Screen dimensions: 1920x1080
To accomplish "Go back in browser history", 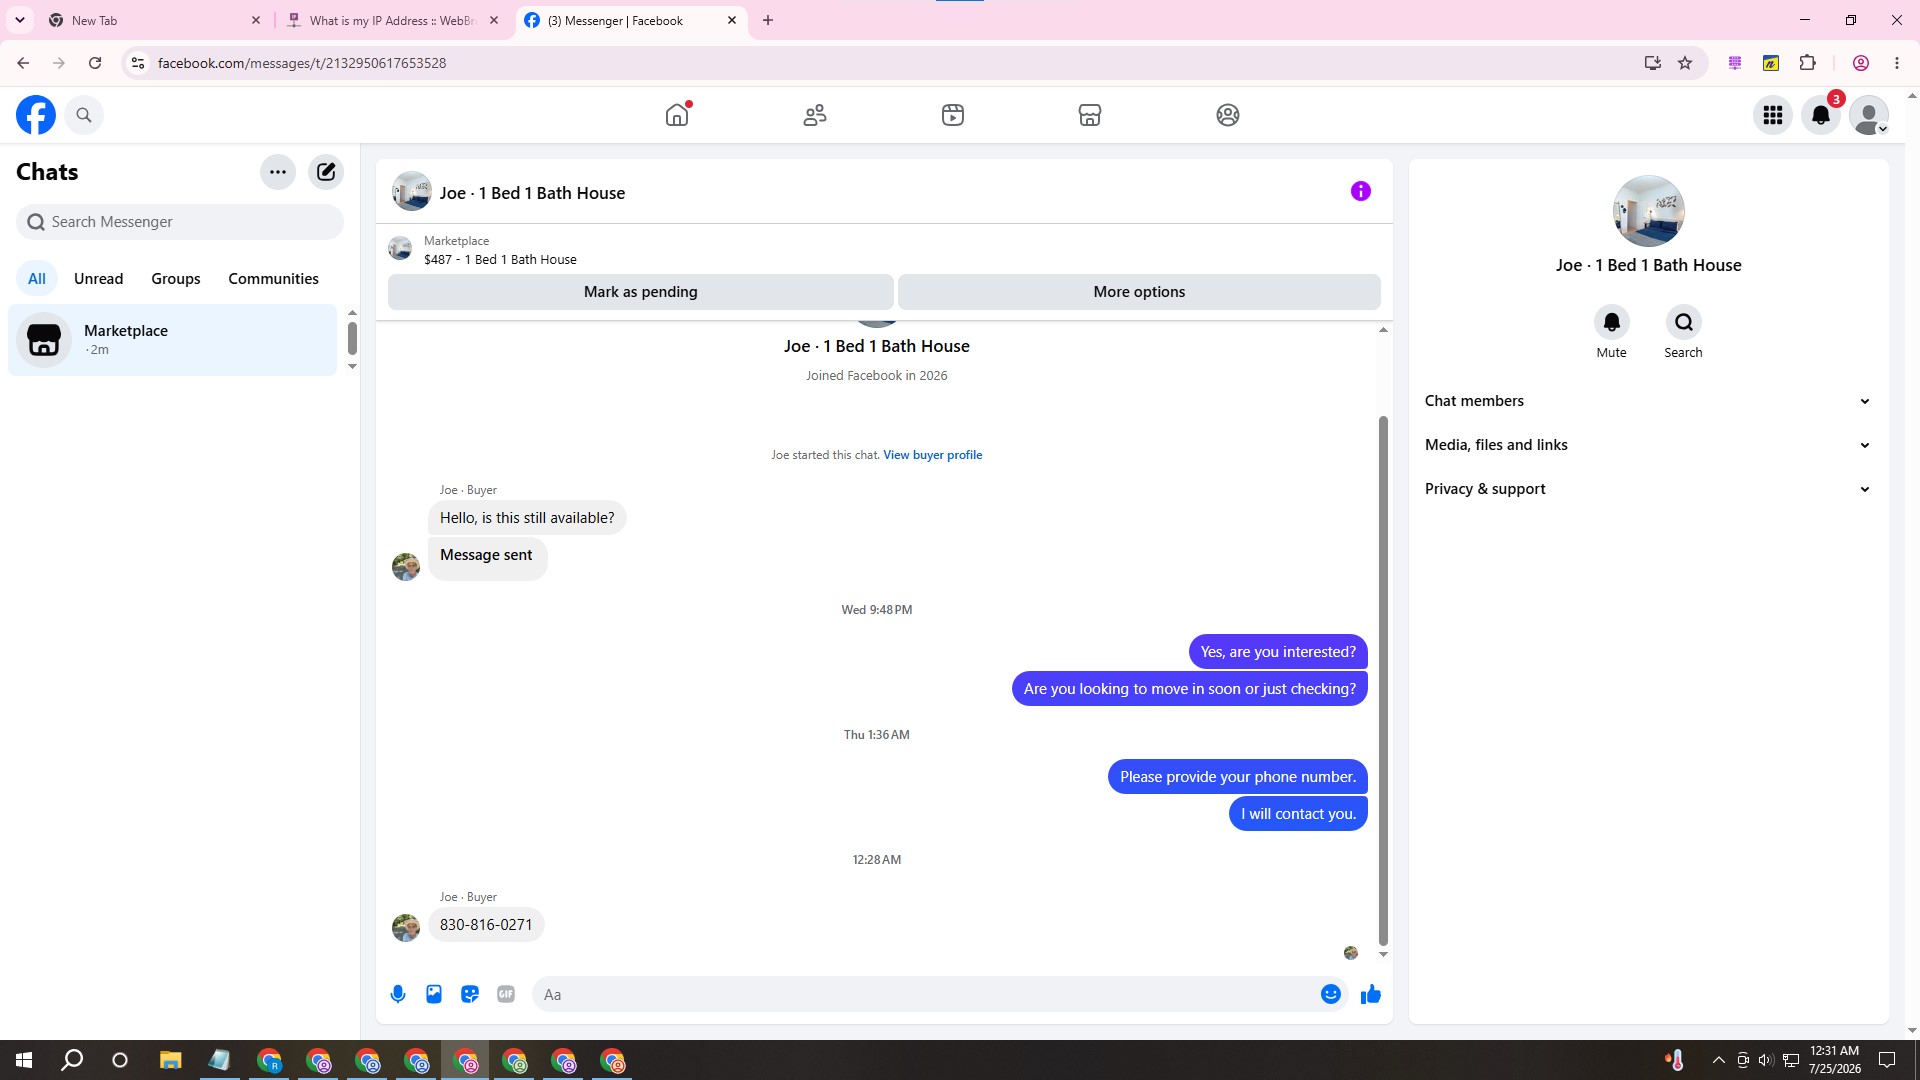I will (23, 63).
